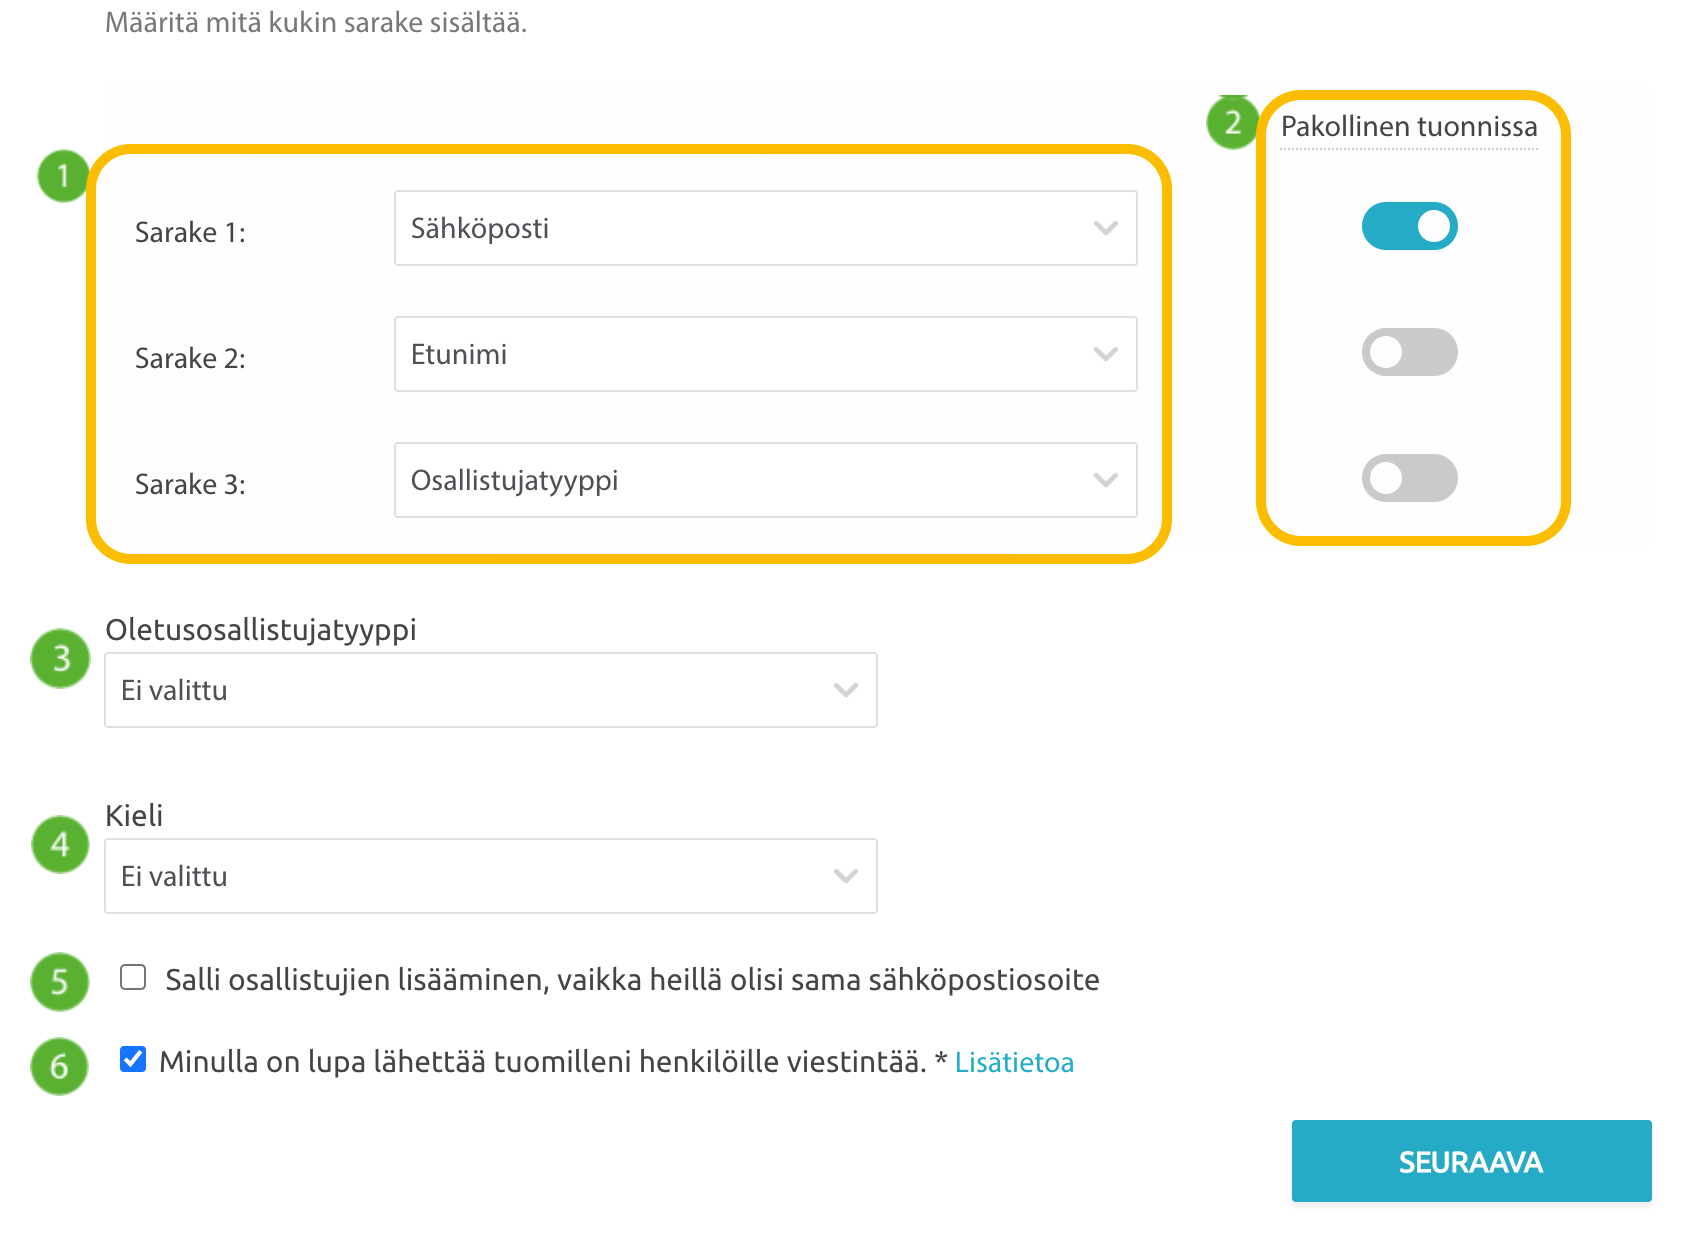The width and height of the screenshot is (1708, 1256).
Task: Click the green number 1 badge
Action: click(x=63, y=176)
